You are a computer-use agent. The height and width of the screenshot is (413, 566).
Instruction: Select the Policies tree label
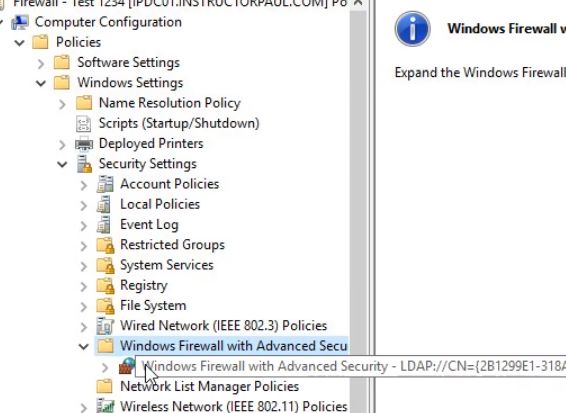(x=78, y=42)
